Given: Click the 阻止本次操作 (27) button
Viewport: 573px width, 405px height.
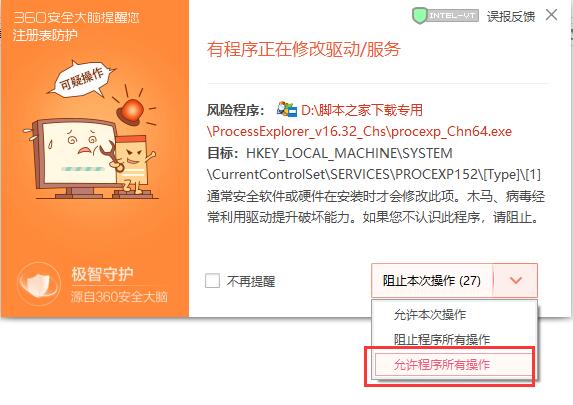Looking at the screenshot, I should (x=432, y=280).
